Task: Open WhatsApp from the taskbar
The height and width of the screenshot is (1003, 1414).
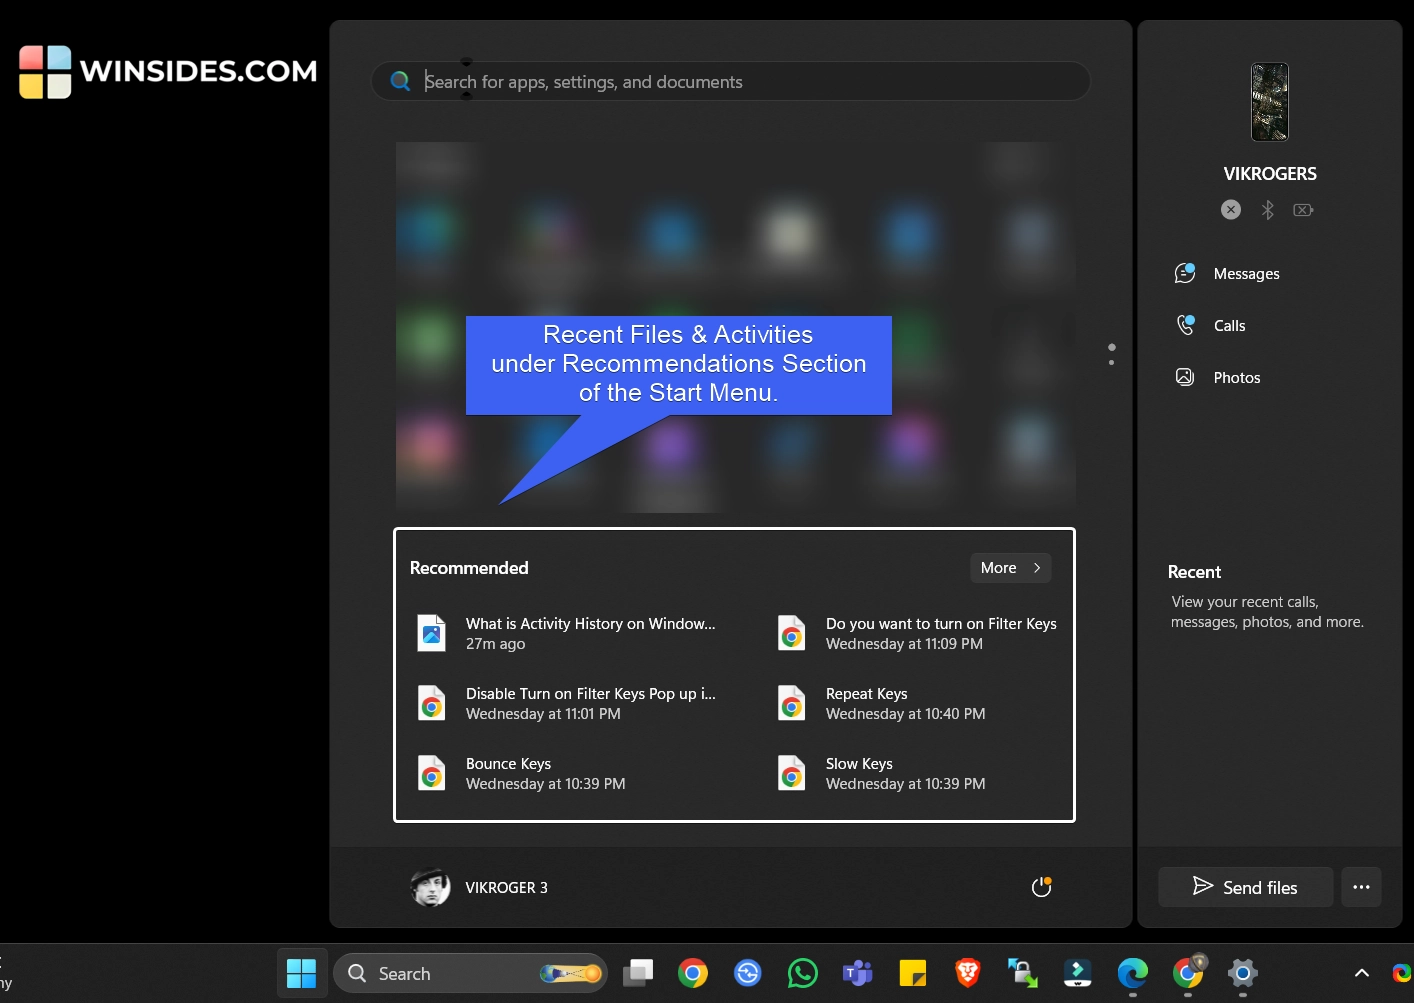Action: point(803,973)
